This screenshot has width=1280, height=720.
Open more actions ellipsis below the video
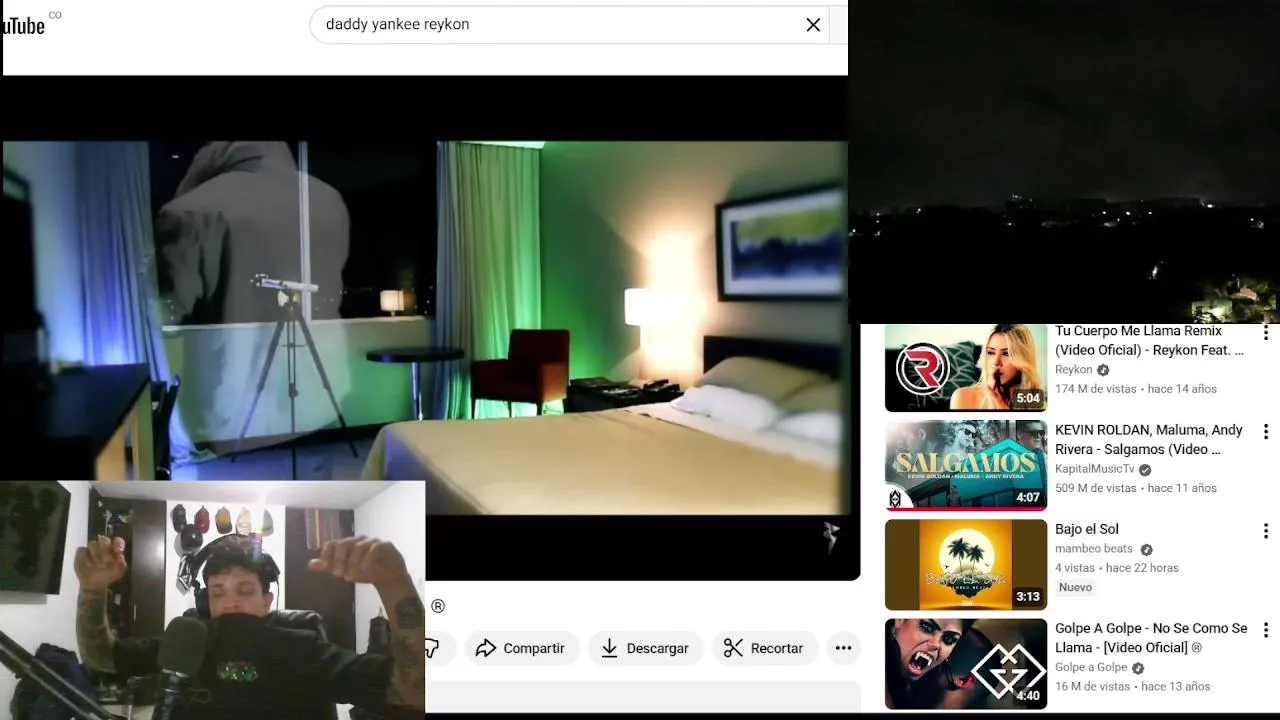tap(843, 648)
